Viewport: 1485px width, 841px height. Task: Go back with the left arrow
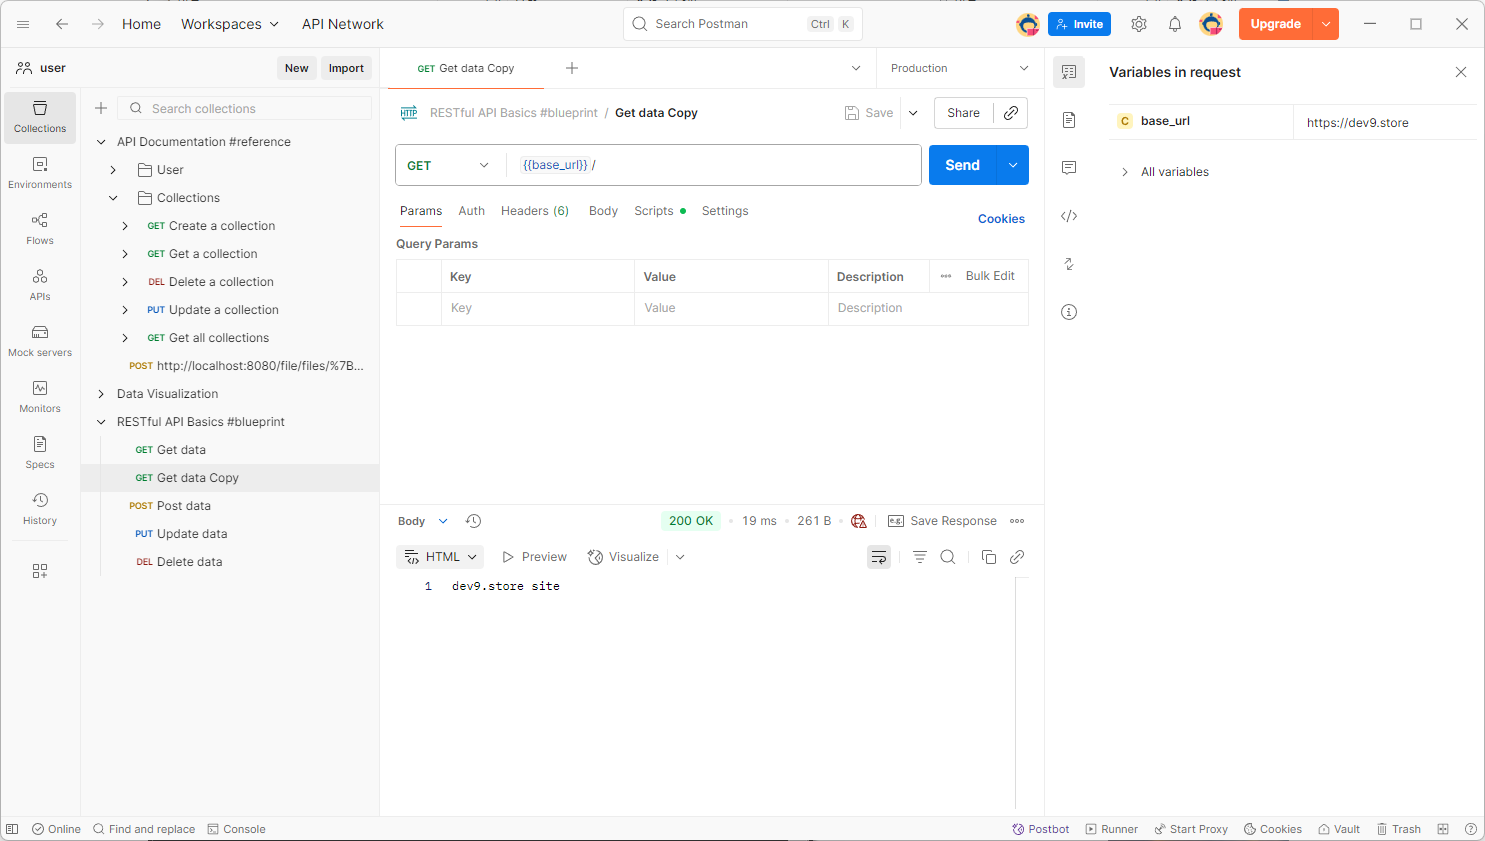pos(62,24)
